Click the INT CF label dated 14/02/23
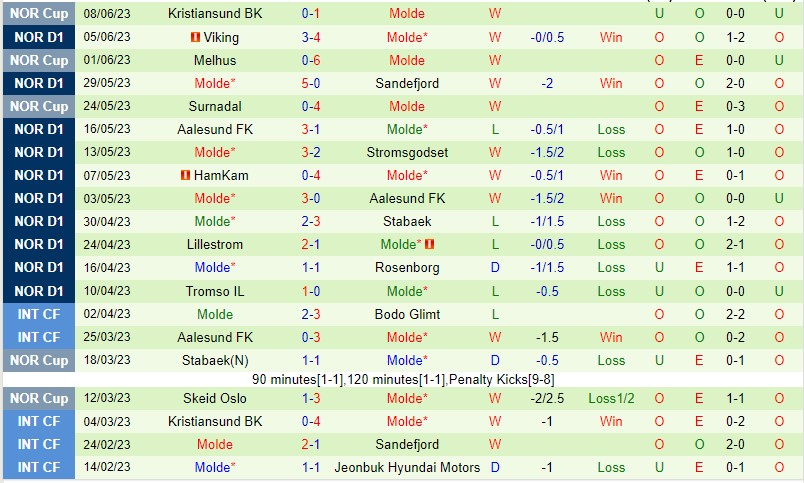This screenshot has width=804, height=483. 40,467
